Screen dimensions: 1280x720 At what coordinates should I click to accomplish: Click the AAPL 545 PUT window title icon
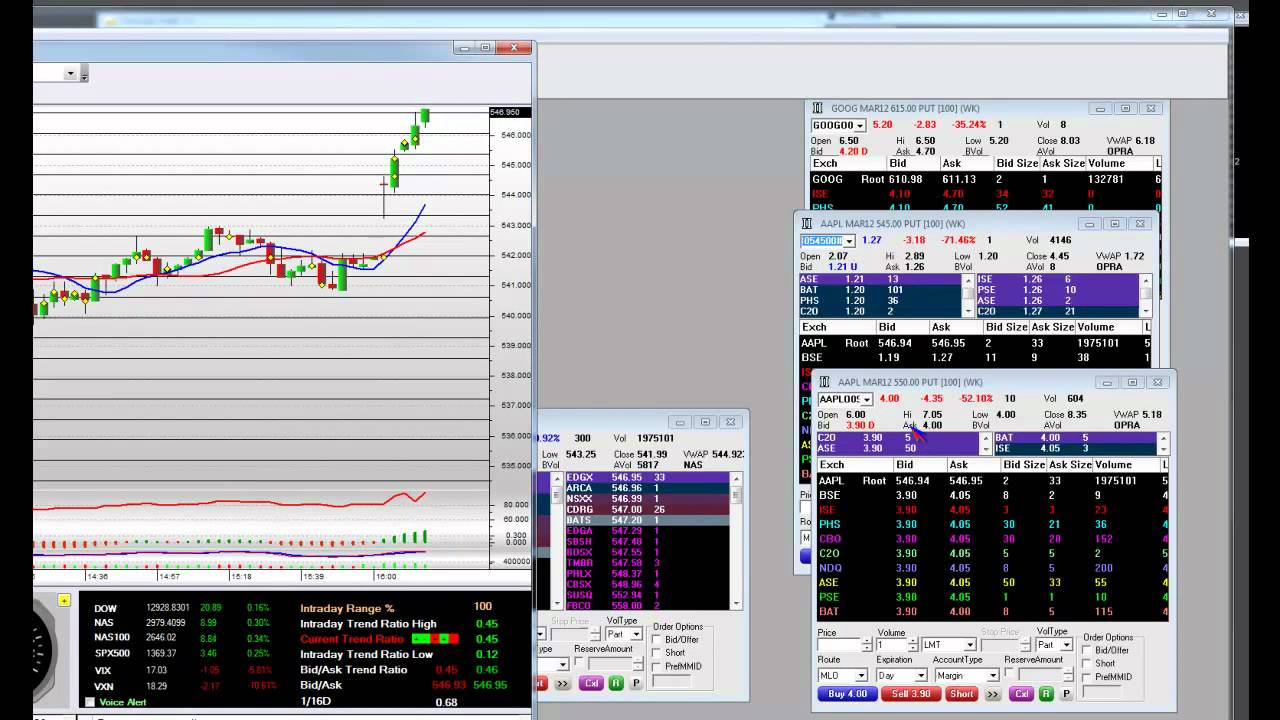807,224
